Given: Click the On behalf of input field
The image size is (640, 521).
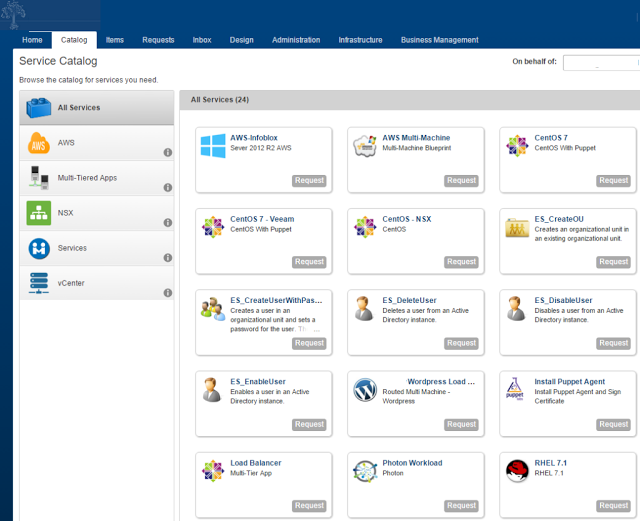Looking at the screenshot, I should click(601, 63).
